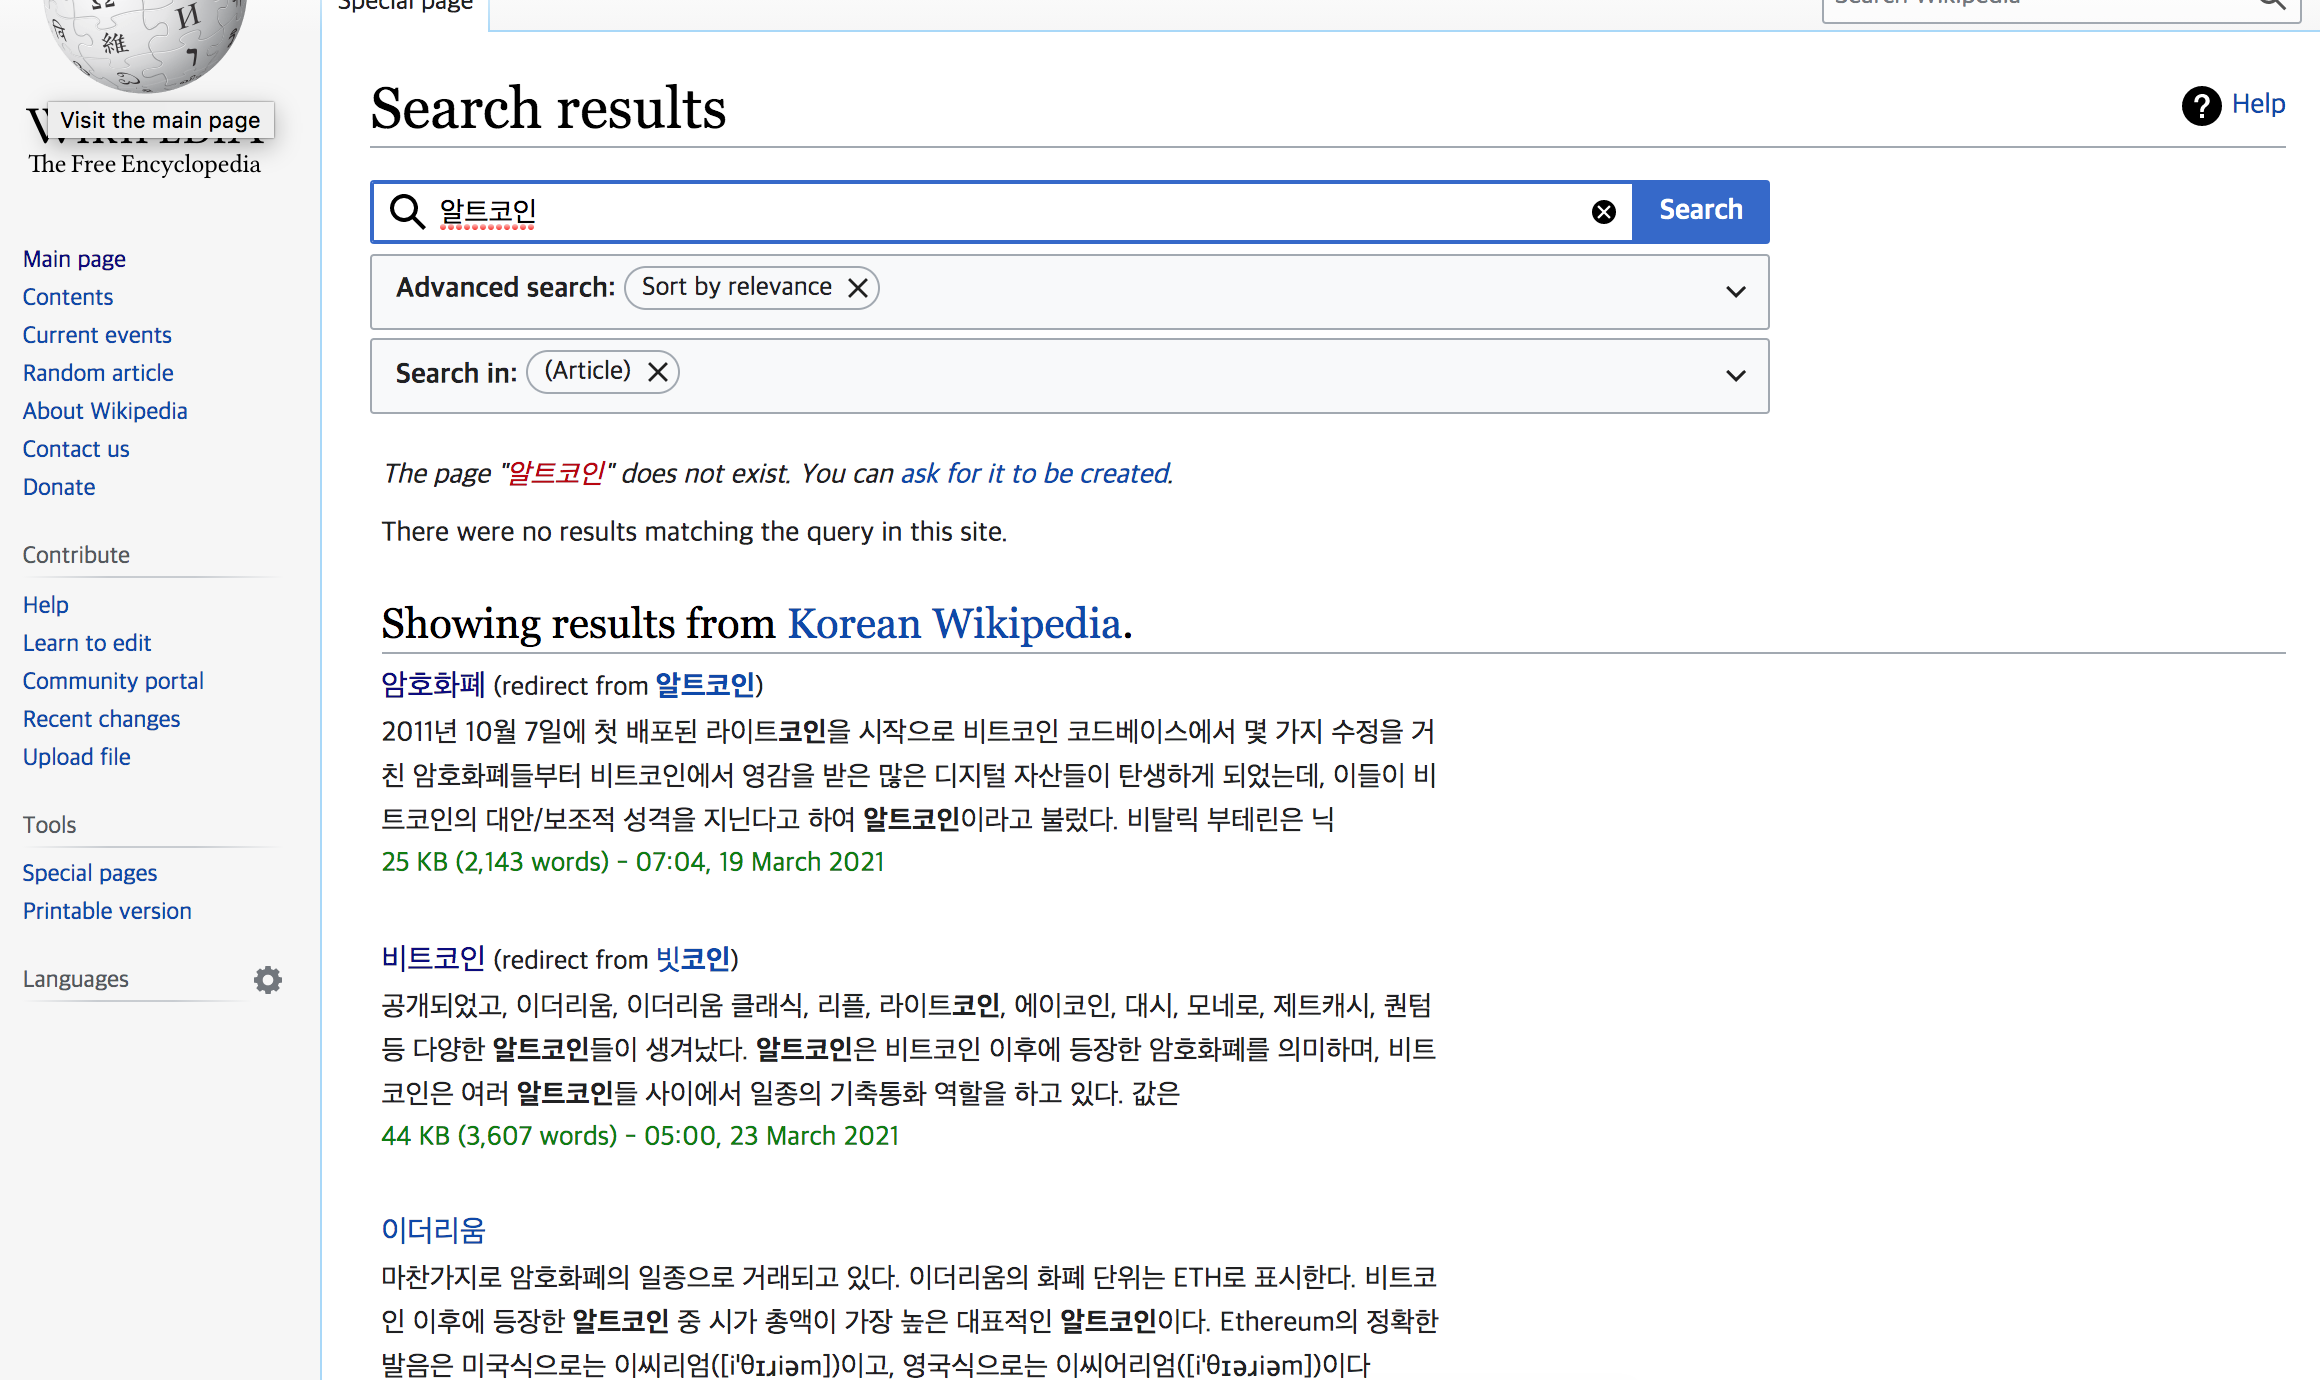Click The Free Encyclopedia tagline

pos(145,164)
